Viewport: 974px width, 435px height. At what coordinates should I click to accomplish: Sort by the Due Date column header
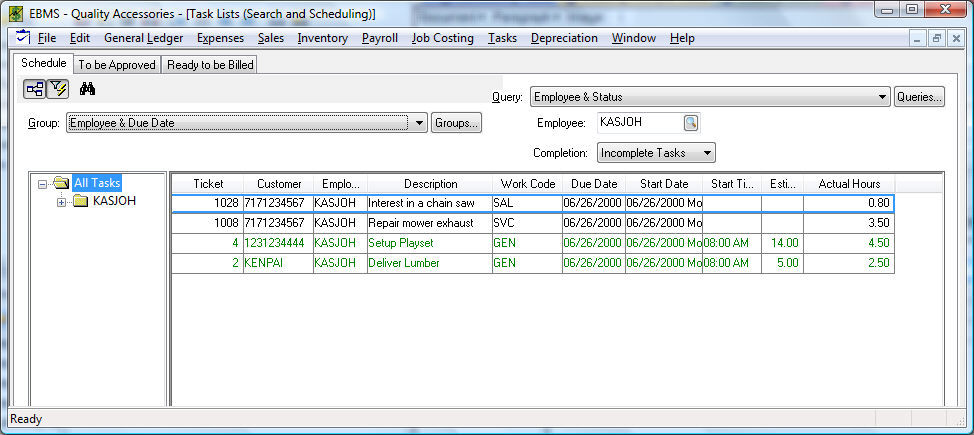pyautogui.click(x=593, y=184)
